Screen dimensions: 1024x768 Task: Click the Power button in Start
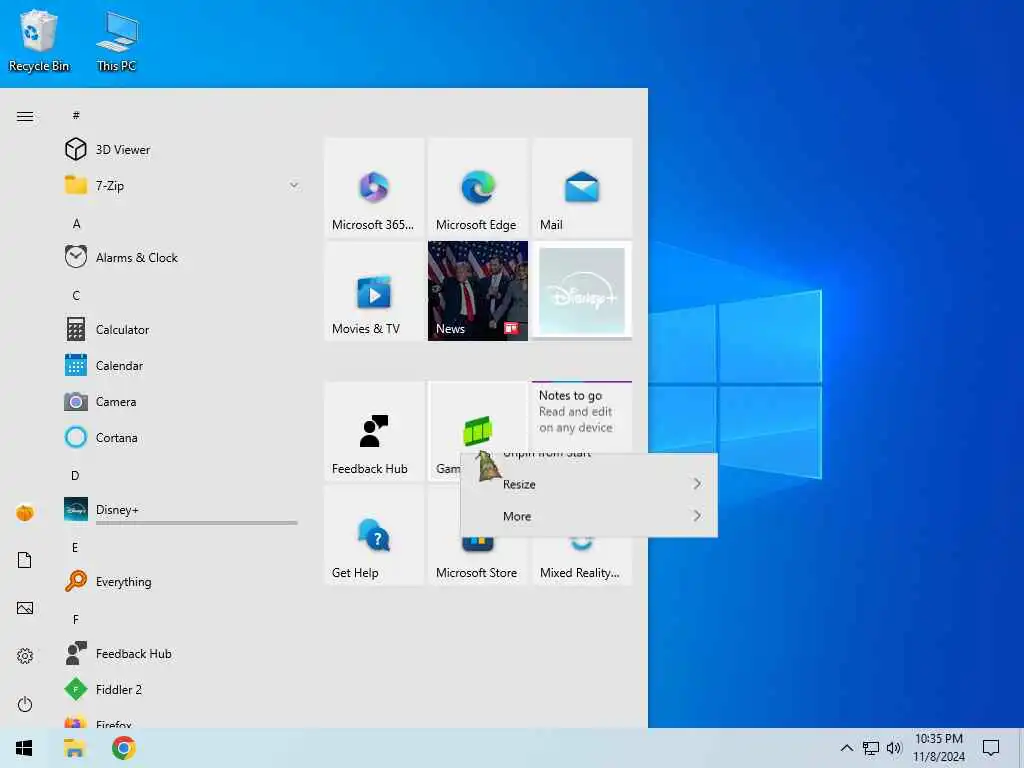tap(25, 704)
